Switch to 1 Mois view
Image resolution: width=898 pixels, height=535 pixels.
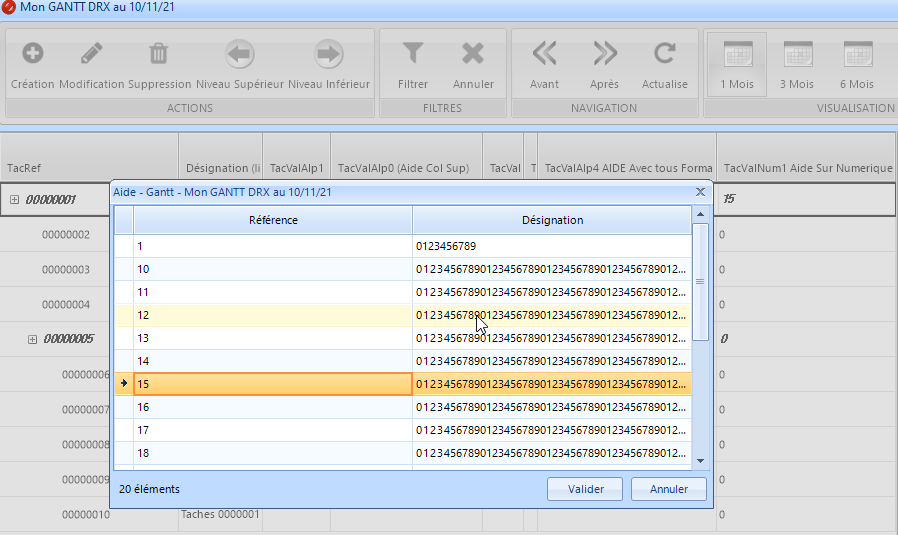pyautogui.click(x=737, y=54)
